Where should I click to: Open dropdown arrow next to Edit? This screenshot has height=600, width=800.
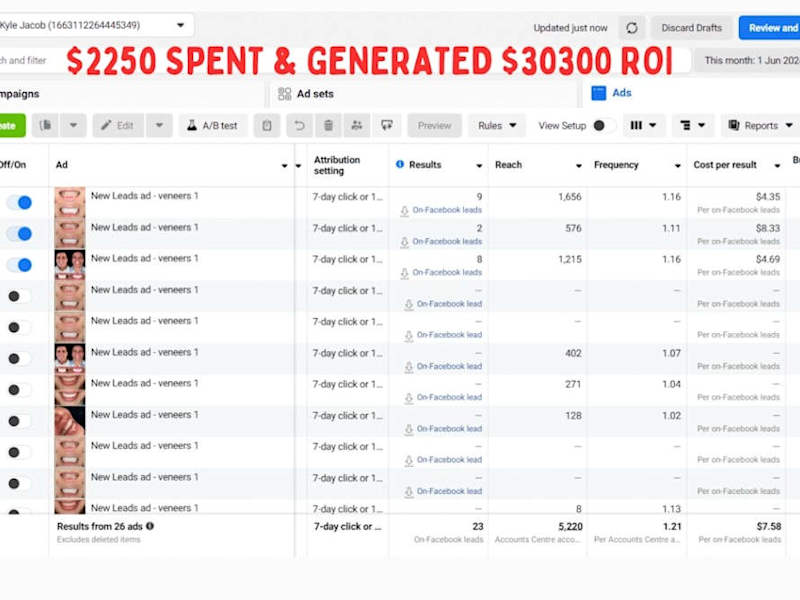[x=159, y=126]
